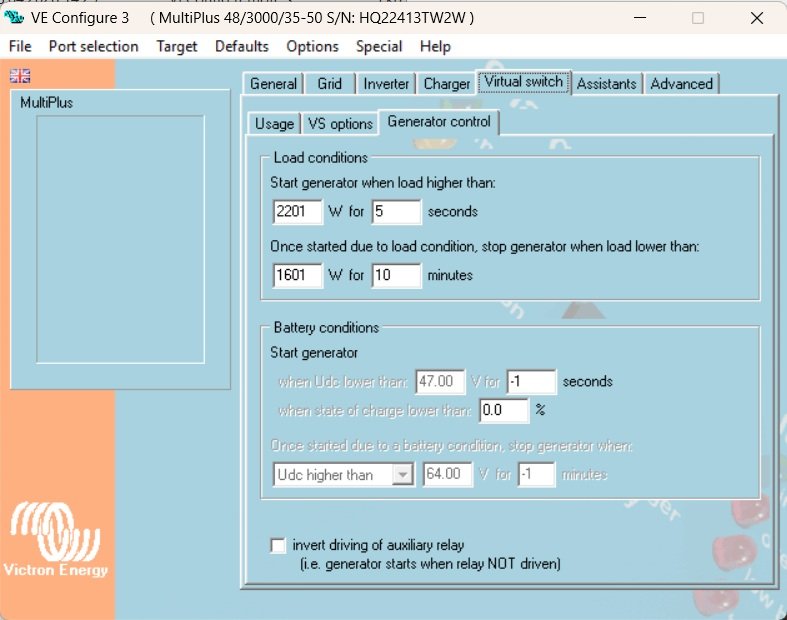Switch to the General tab
Screen dimensions: 787x620
(273, 83)
